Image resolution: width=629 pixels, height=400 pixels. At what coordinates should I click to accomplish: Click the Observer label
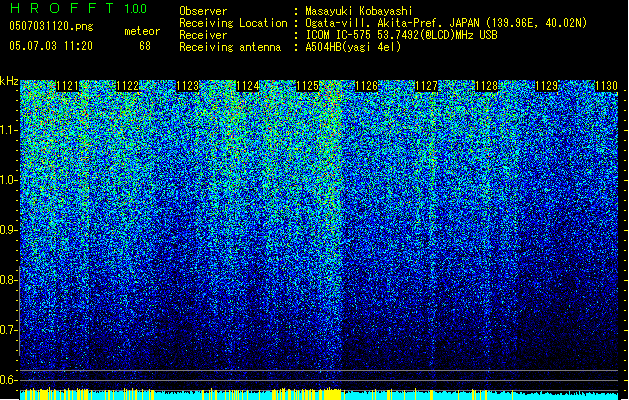click(x=203, y=11)
